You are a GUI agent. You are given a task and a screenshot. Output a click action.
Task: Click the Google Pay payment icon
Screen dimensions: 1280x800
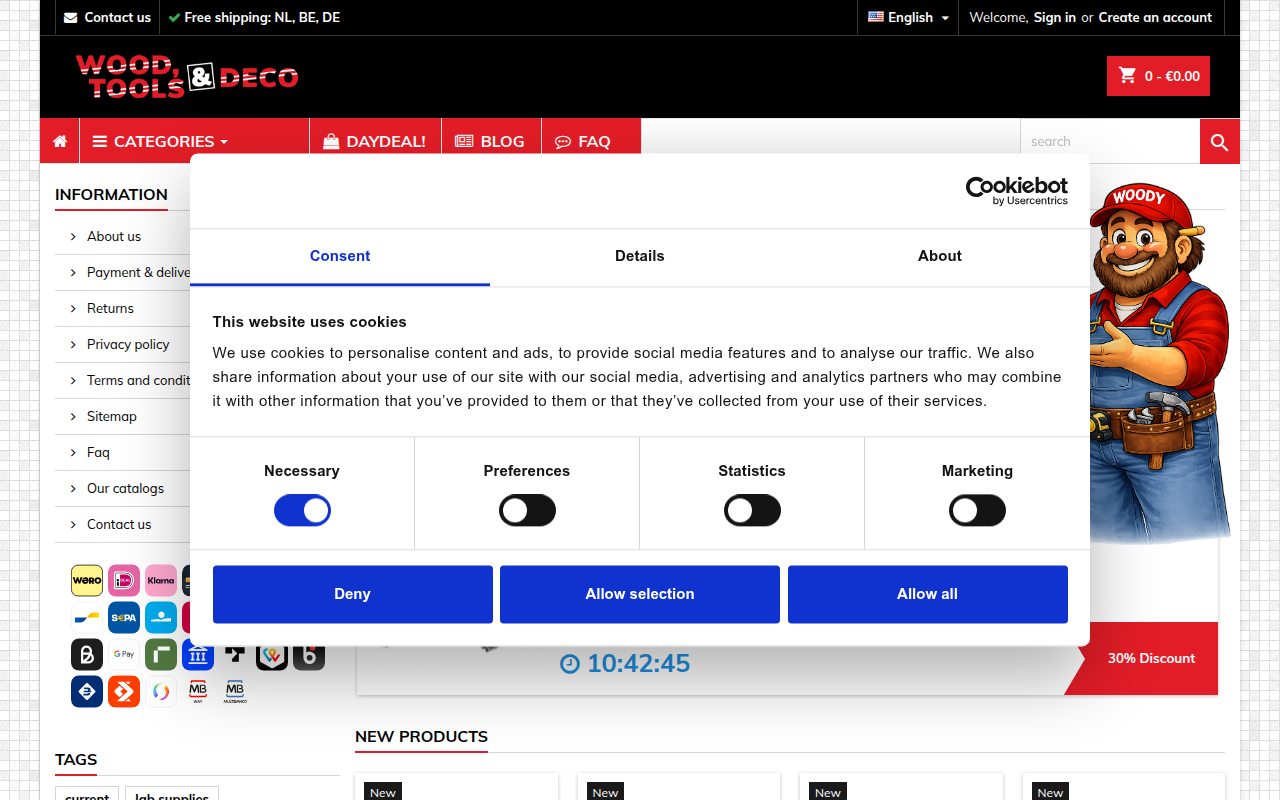[124, 655]
